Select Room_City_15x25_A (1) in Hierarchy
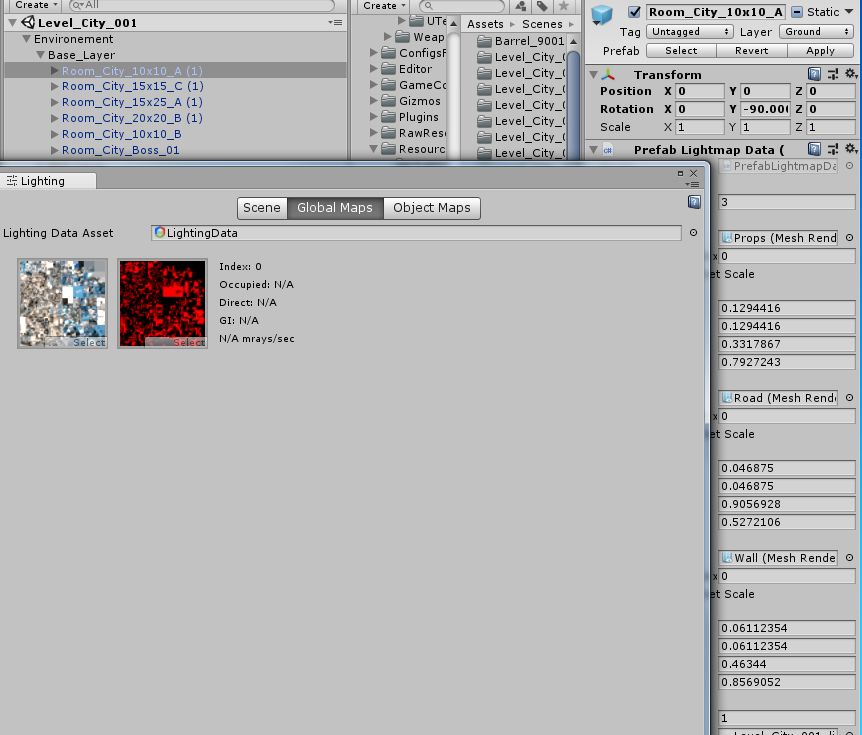862x735 pixels. pos(132,102)
